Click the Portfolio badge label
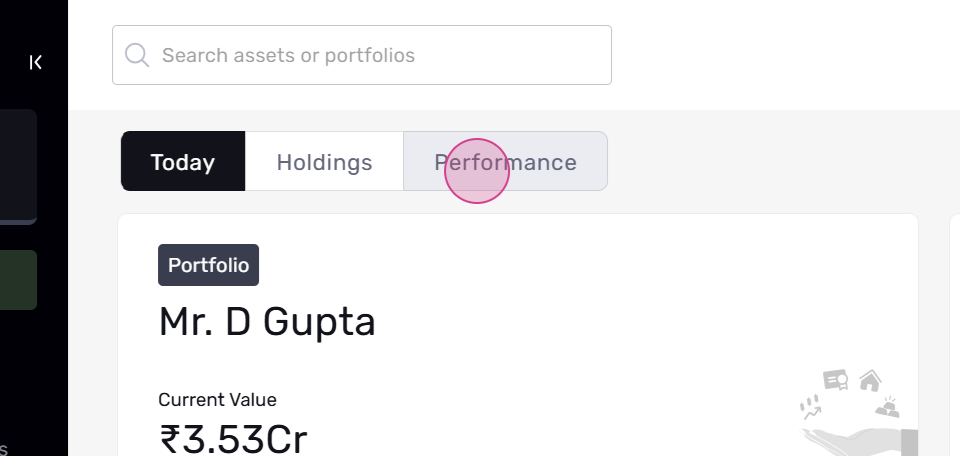The image size is (960, 456). pos(208,265)
